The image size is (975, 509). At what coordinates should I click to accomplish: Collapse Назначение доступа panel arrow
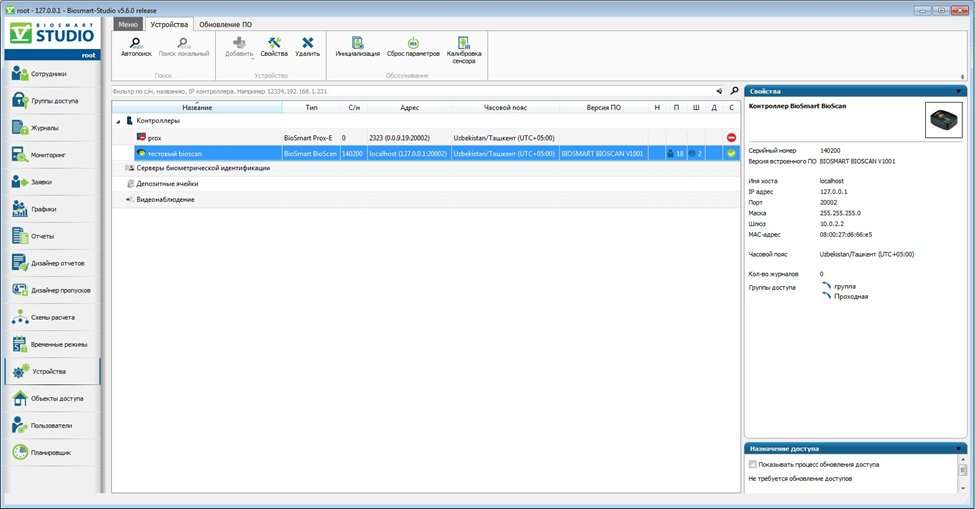[x=959, y=449]
